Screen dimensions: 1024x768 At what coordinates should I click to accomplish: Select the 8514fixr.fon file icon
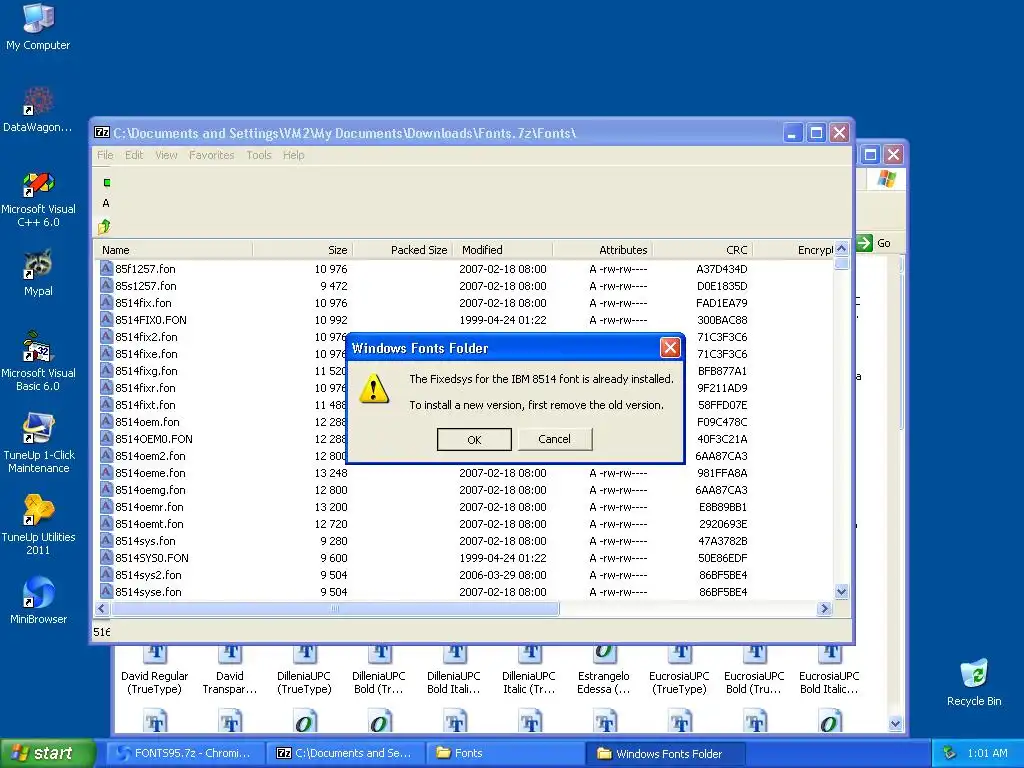point(106,387)
